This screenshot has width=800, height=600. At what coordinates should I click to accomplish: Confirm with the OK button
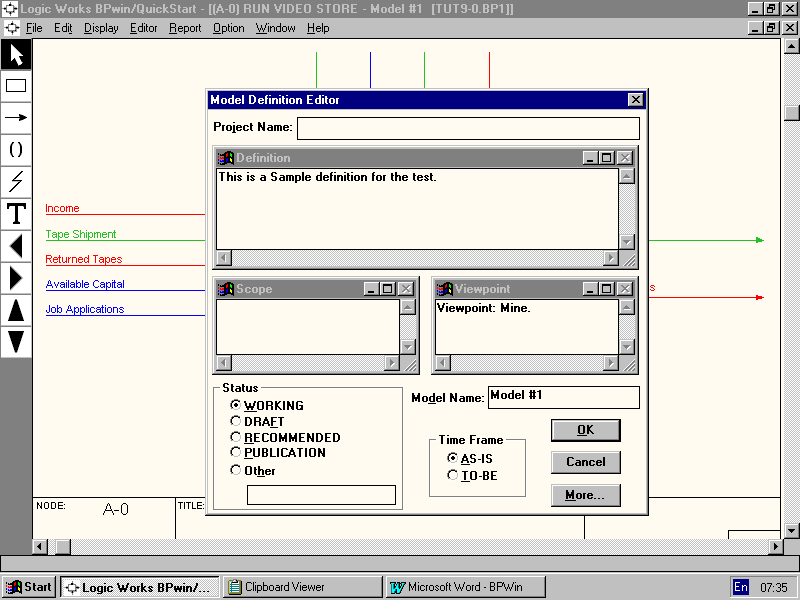tap(586, 430)
